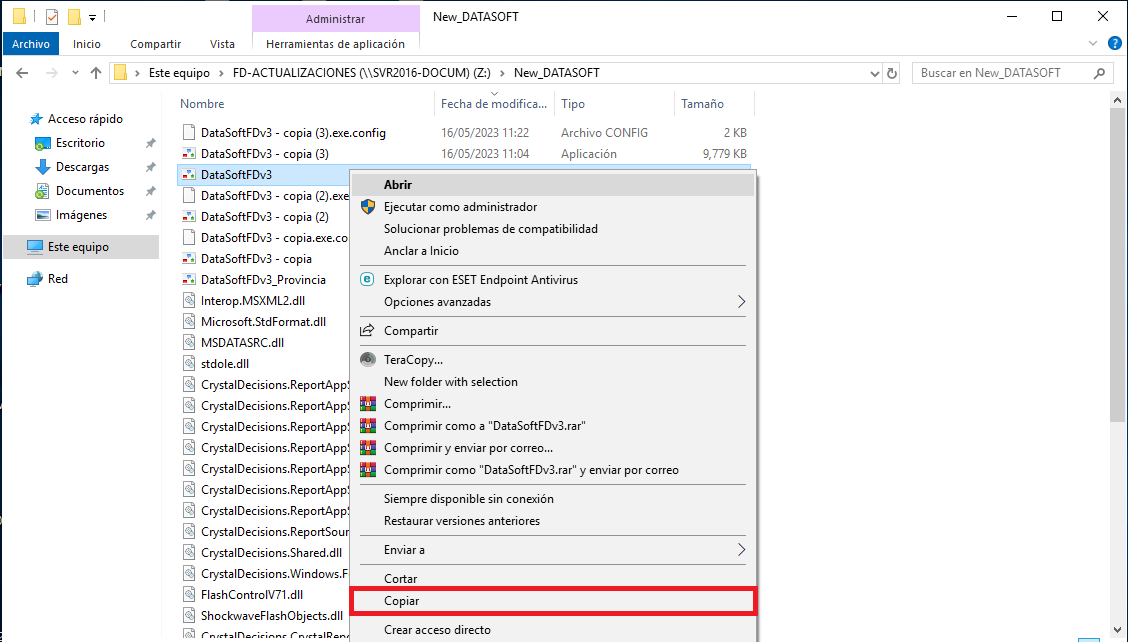The width and height of the screenshot is (1128, 642).
Task: Click the shield icon for Ejecutar como administrador
Action: pyautogui.click(x=368, y=207)
